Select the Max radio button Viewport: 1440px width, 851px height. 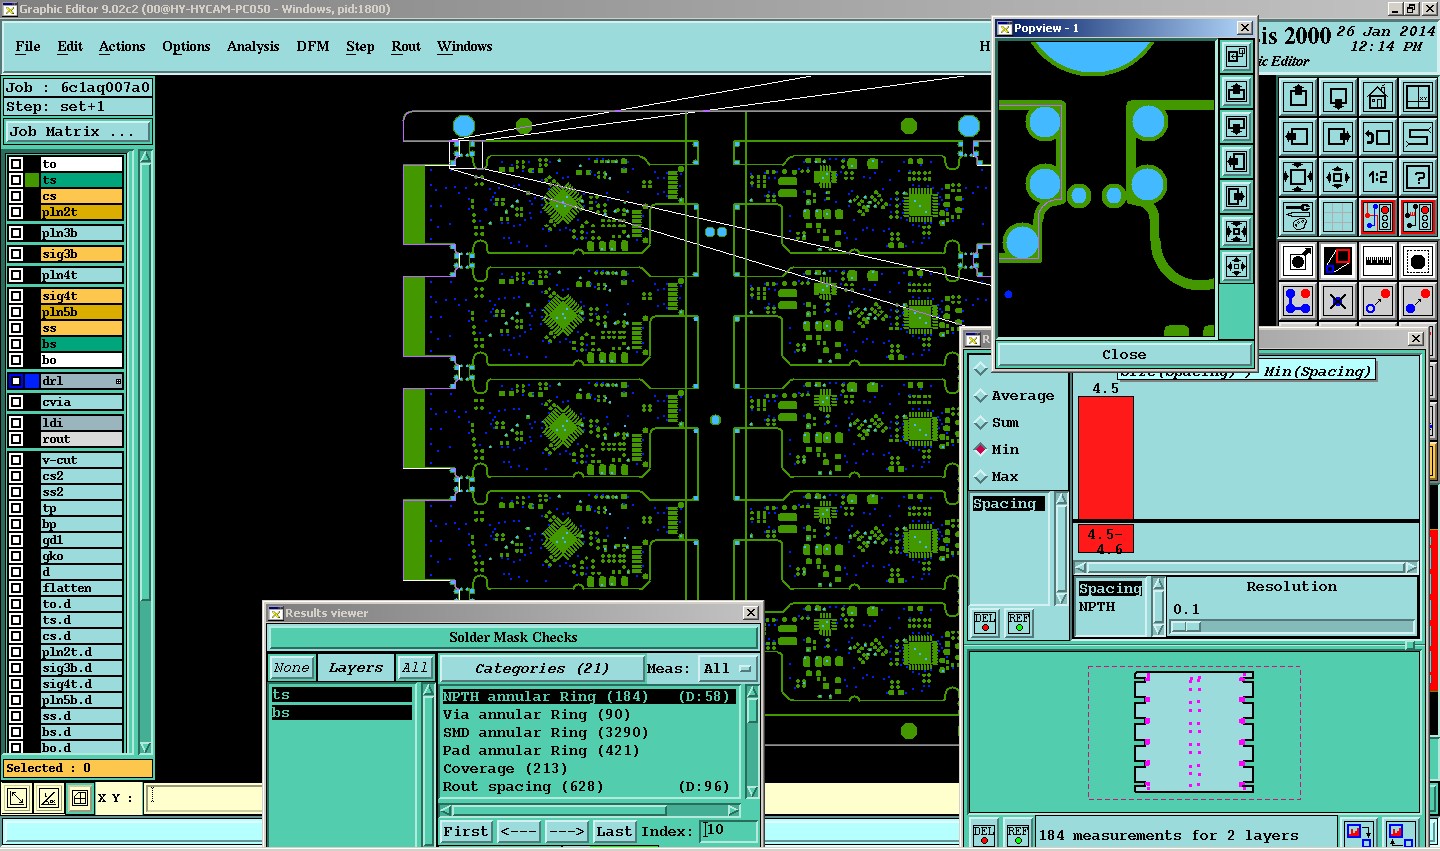(x=981, y=477)
